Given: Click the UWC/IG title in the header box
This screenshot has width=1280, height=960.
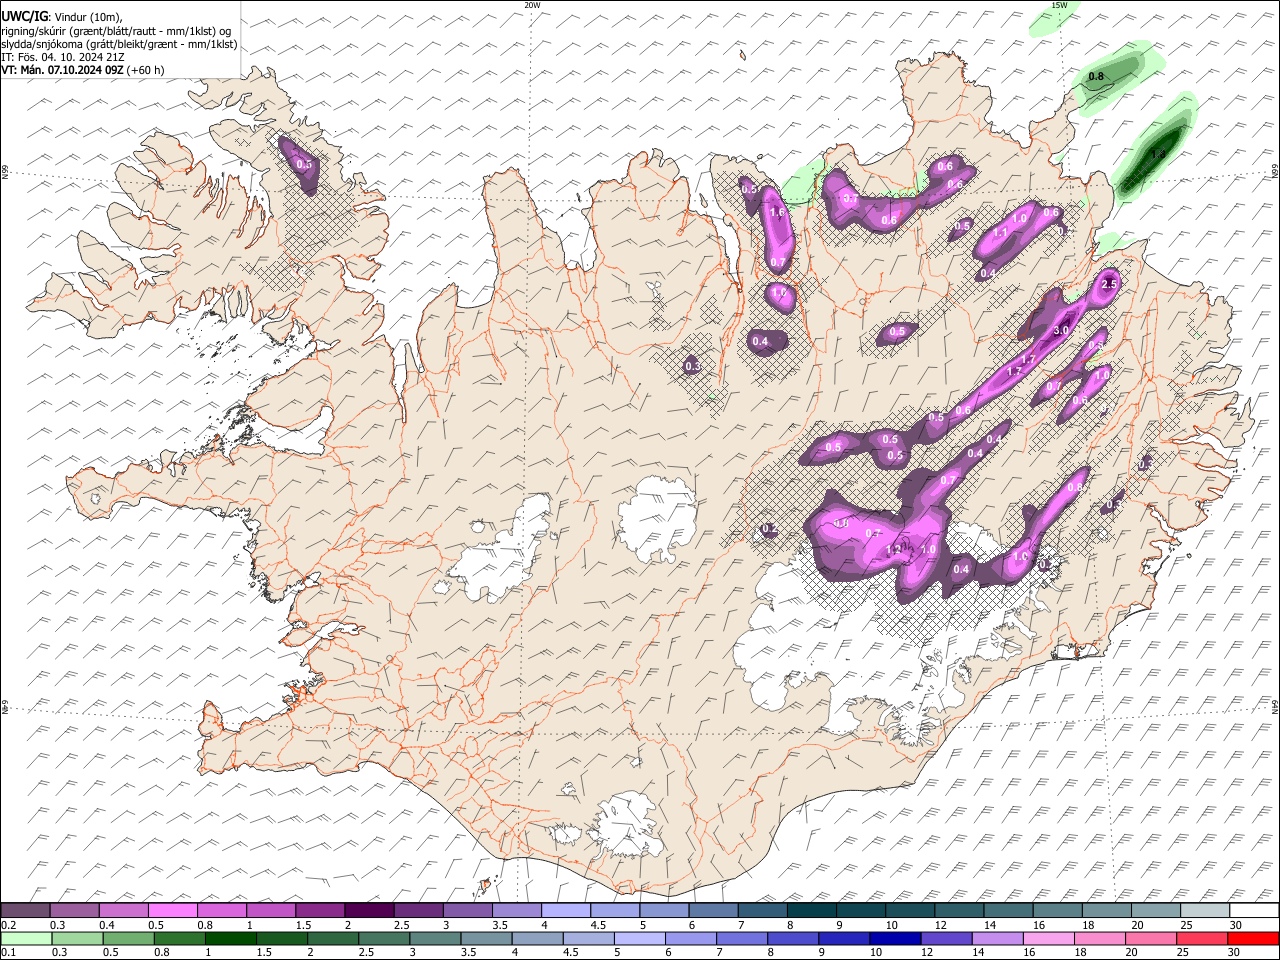Looking at the screenshot, I should [24, 16].
